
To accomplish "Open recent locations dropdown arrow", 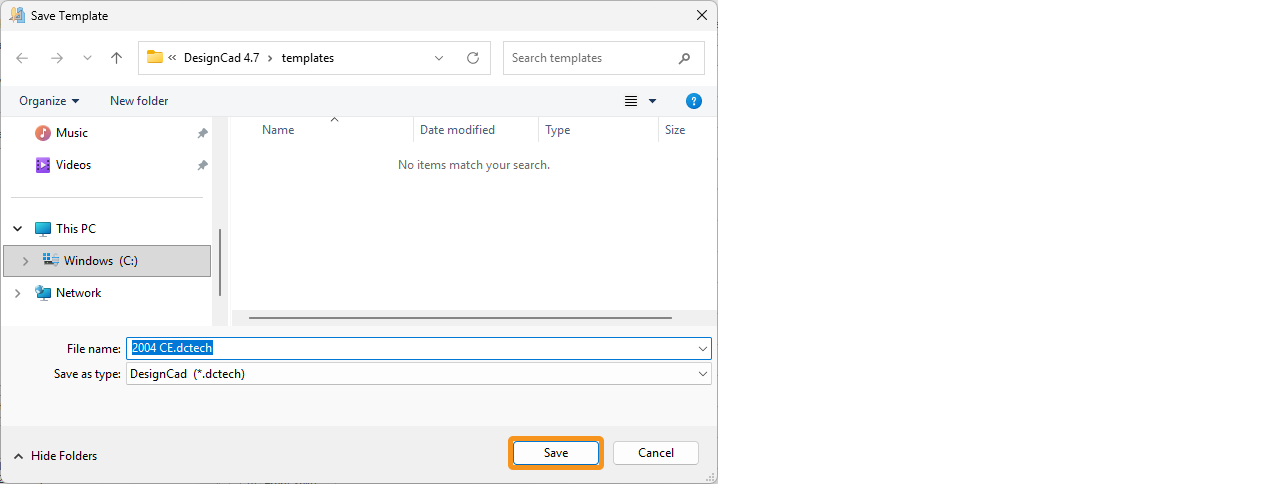I will click(x=87, y=58).
